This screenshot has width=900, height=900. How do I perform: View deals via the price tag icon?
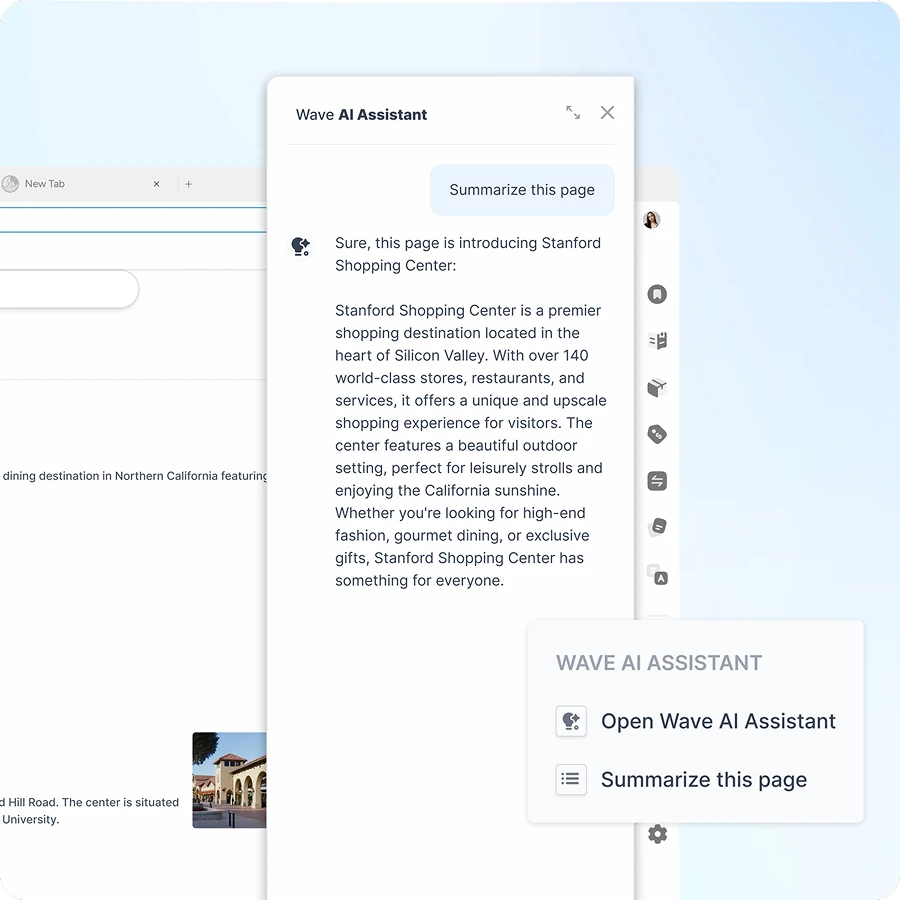pos(657,433)
